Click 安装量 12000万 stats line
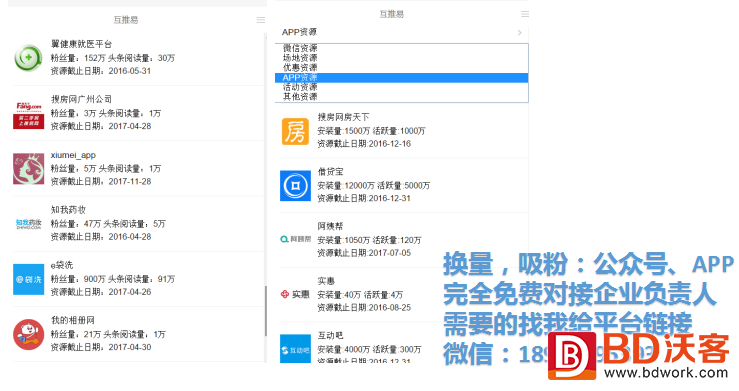739x391 pixels. click(x=373, y=186)
